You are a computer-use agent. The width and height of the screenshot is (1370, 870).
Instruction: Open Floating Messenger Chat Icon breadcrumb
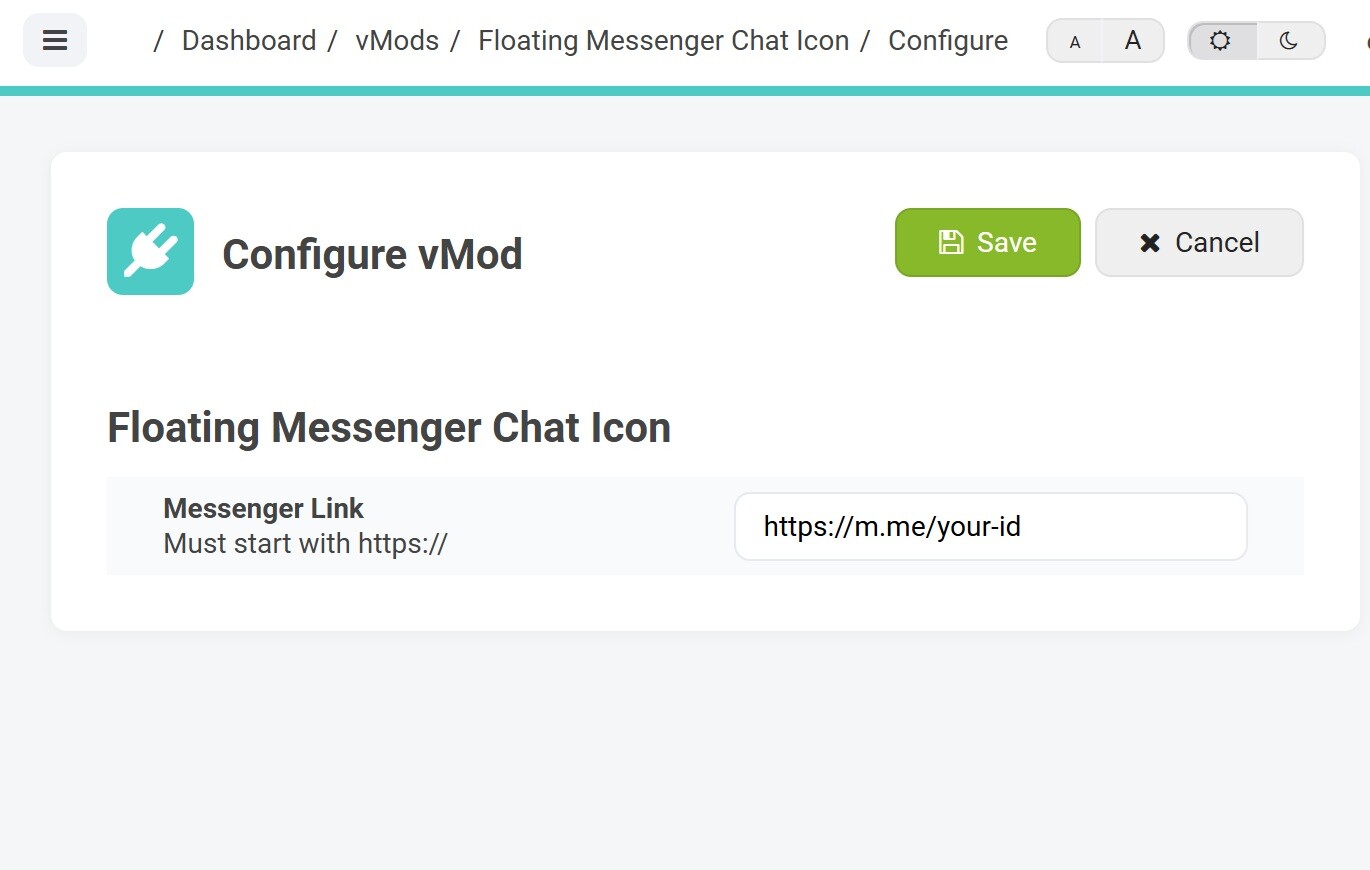tap(663, 41)
